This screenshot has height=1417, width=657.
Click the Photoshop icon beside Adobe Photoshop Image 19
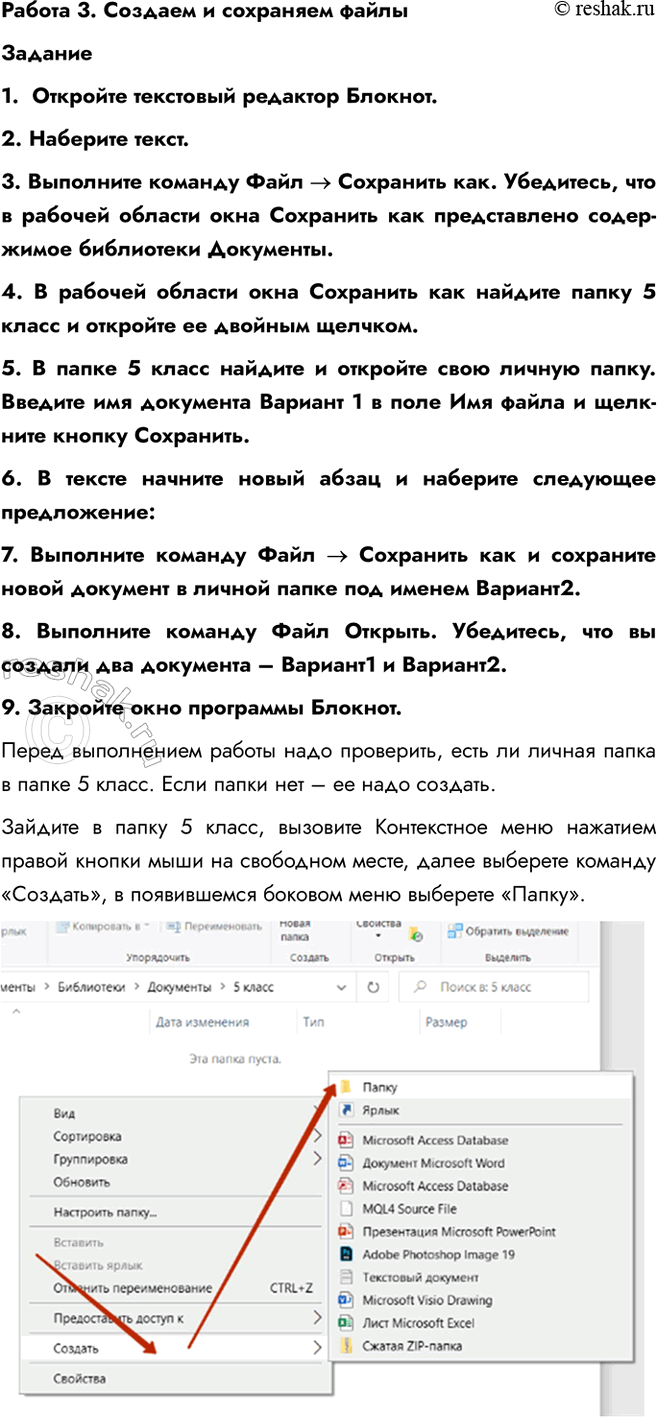pos(346,1254)
